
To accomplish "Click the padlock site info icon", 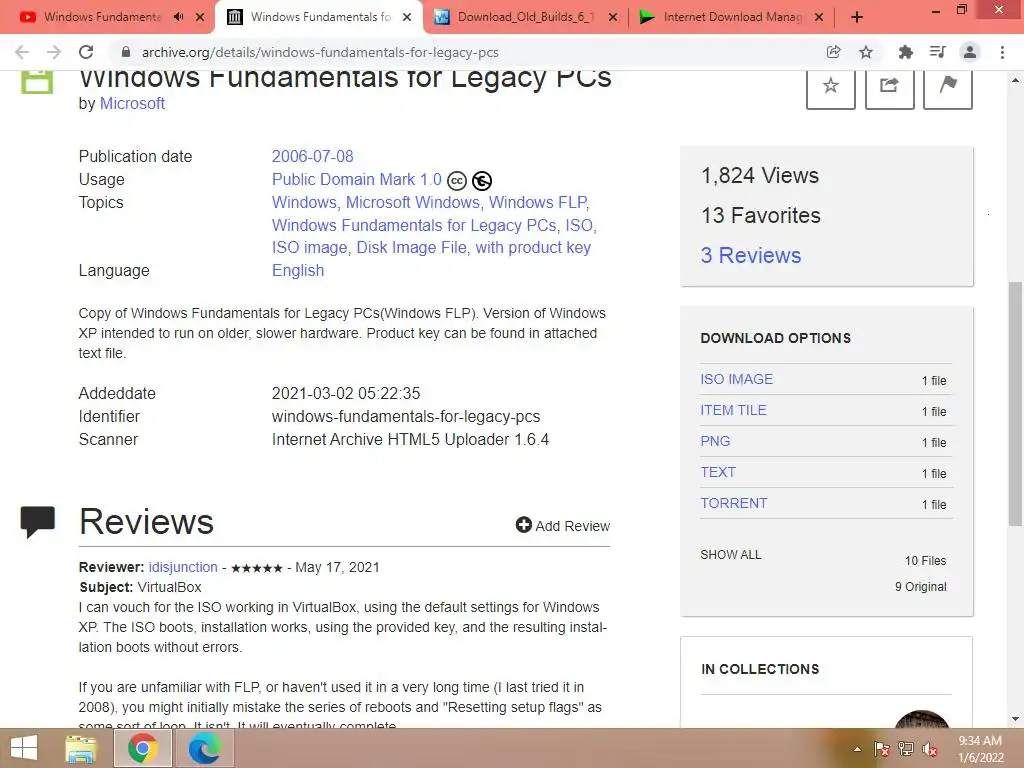I will [126, 52].
